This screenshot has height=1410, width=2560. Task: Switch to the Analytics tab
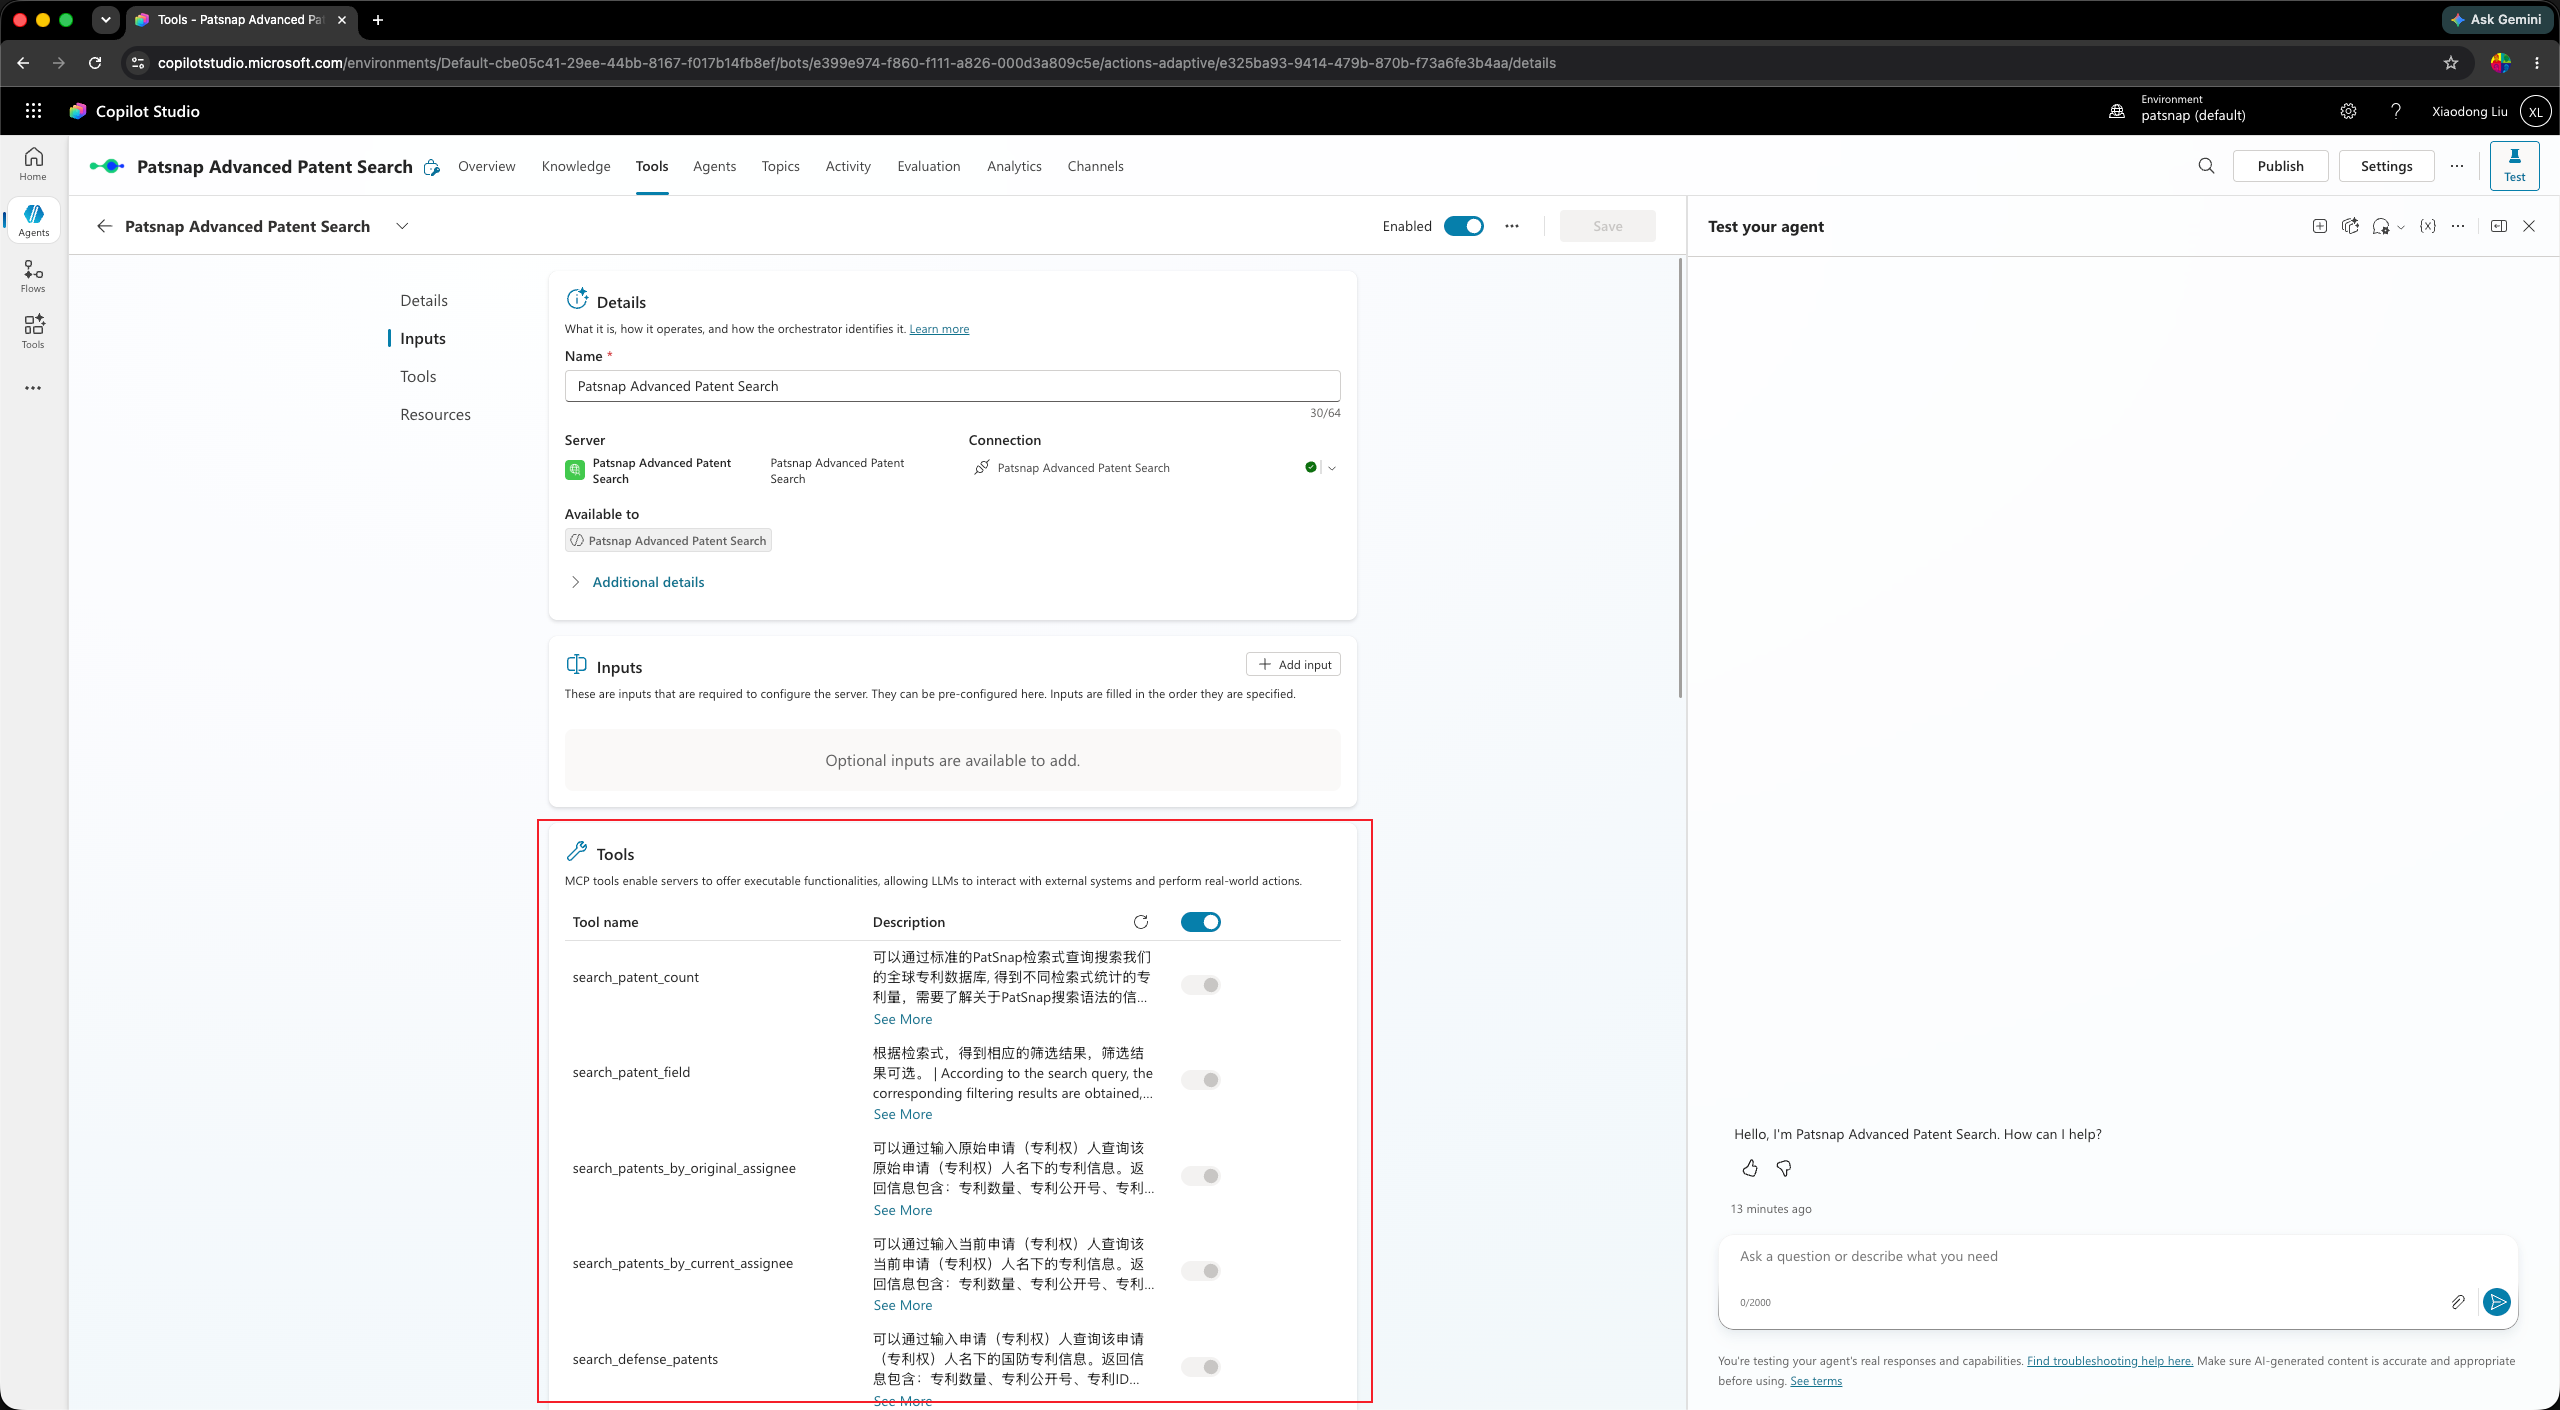(x=1014, y=166)
